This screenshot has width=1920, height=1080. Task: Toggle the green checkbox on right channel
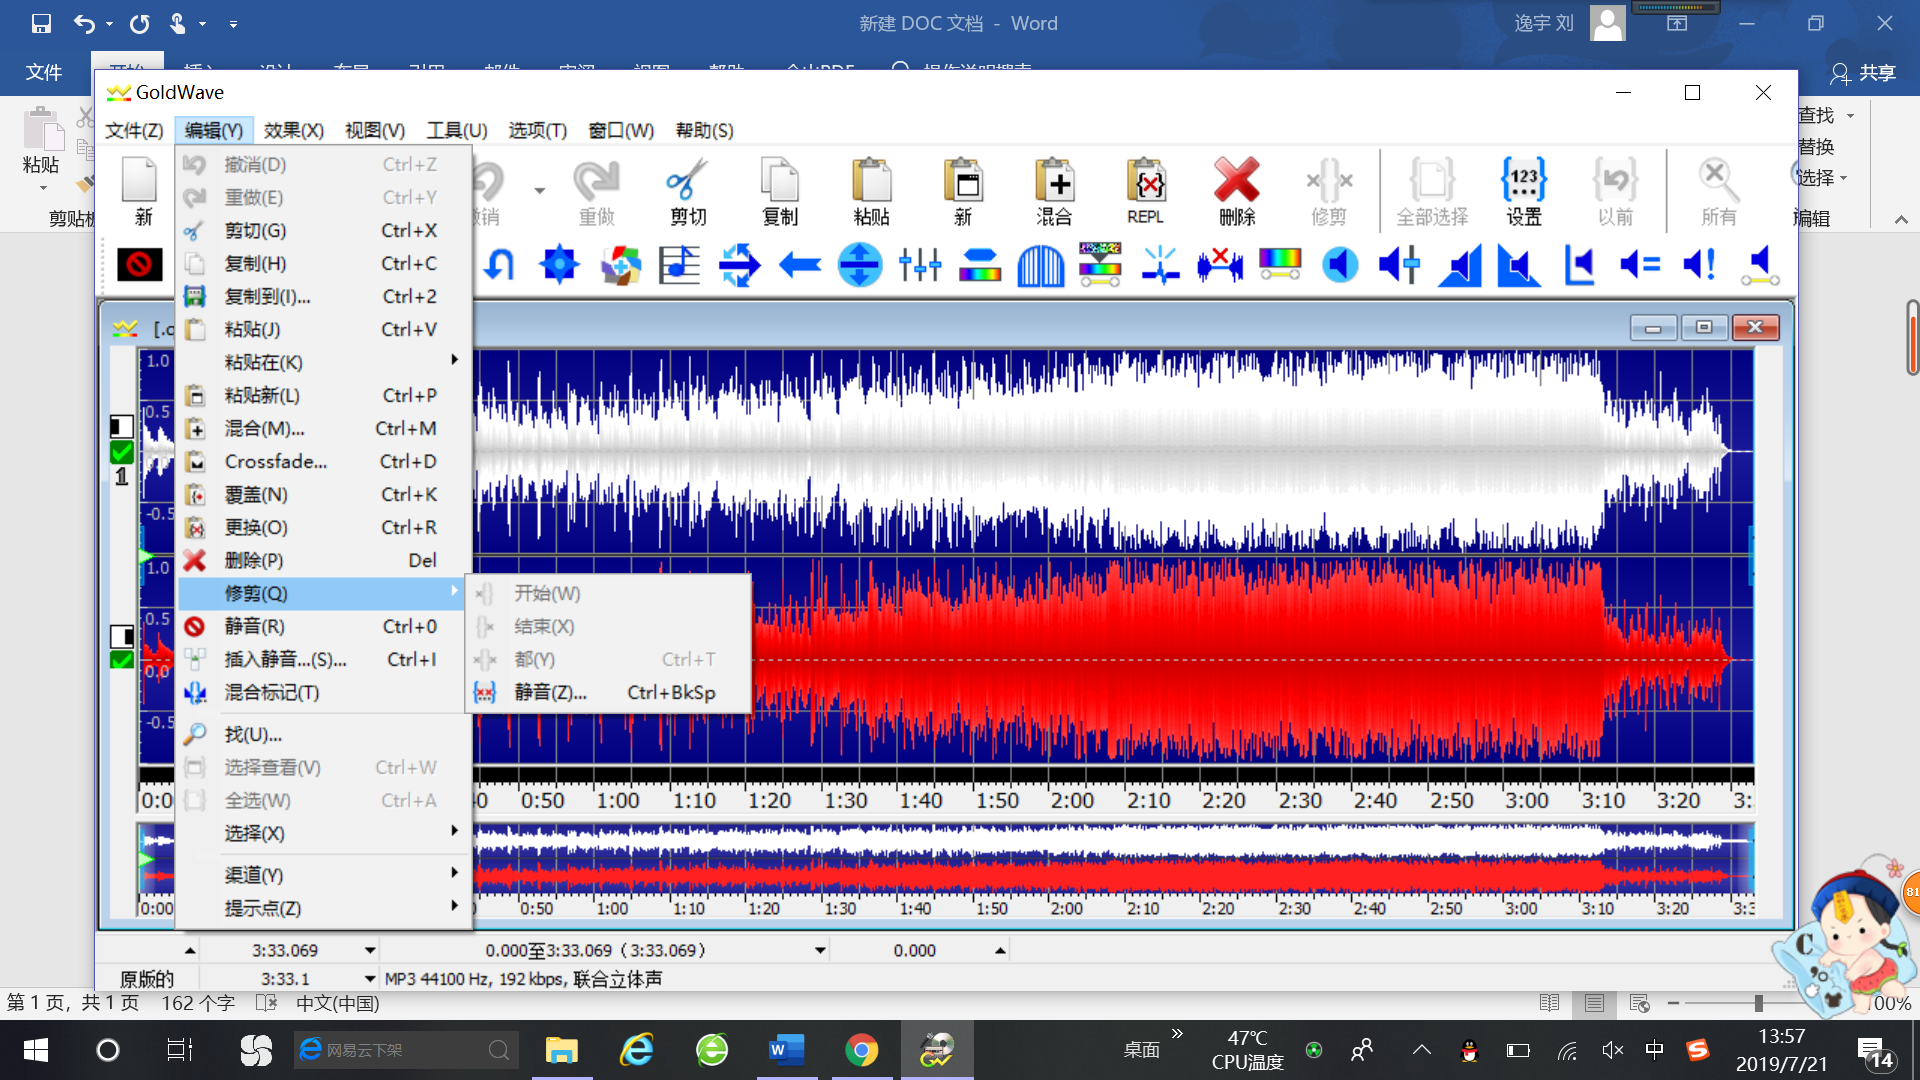pyautogui.click(x=122, y=660)
